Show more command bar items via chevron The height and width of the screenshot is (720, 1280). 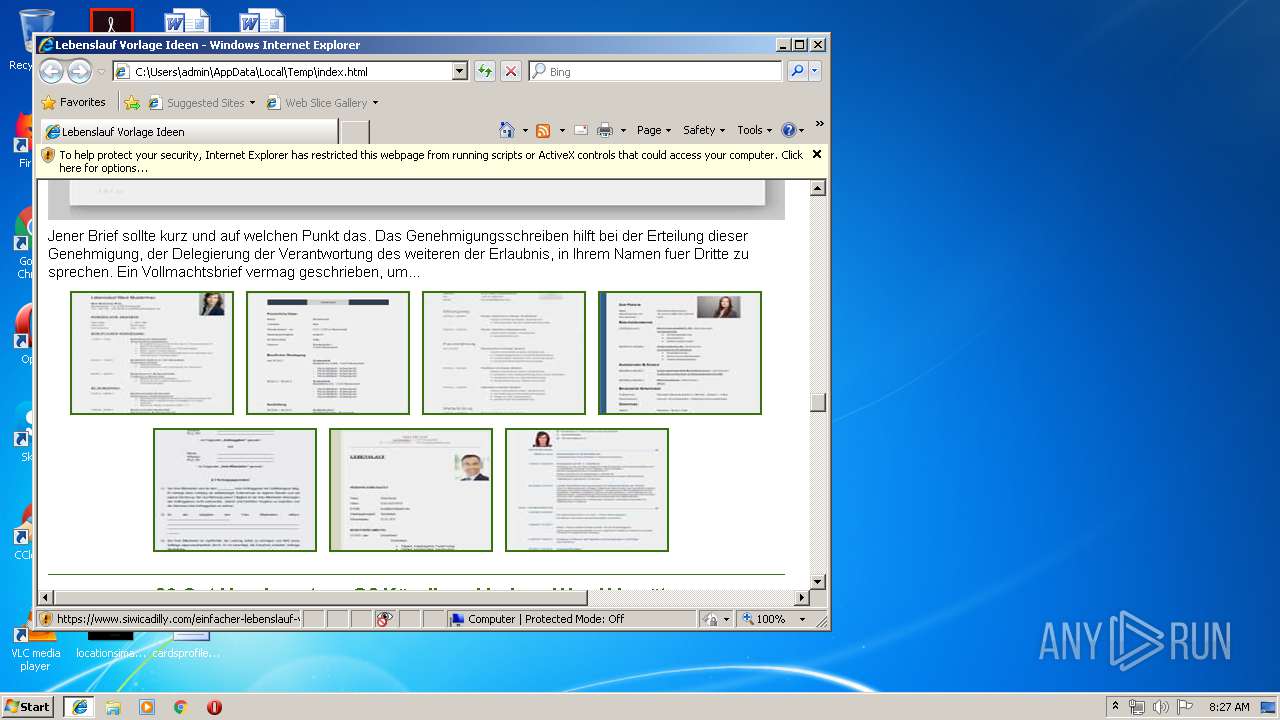(819, 124)
